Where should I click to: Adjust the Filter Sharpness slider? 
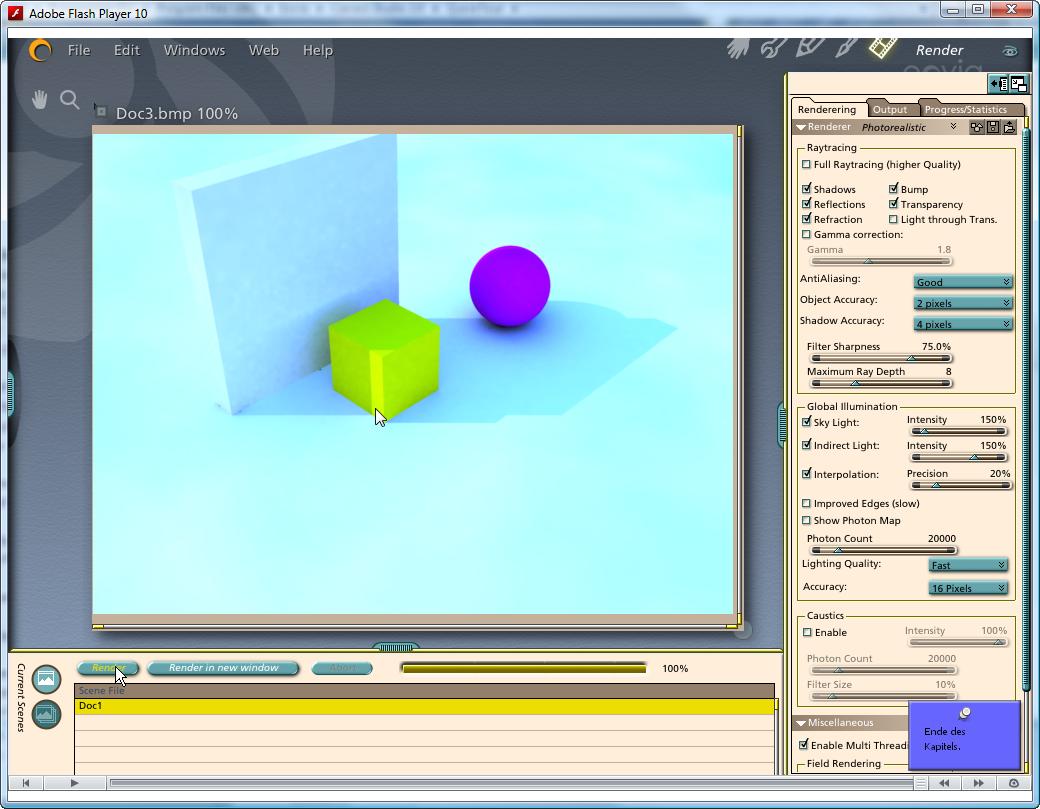point(881,358)
